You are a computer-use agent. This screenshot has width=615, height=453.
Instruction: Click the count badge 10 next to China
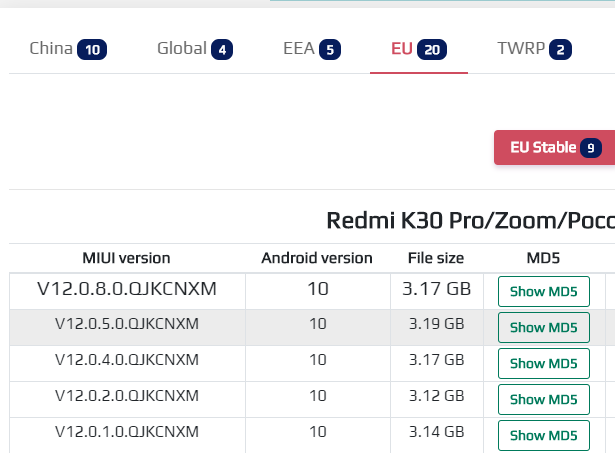(92, 50)
